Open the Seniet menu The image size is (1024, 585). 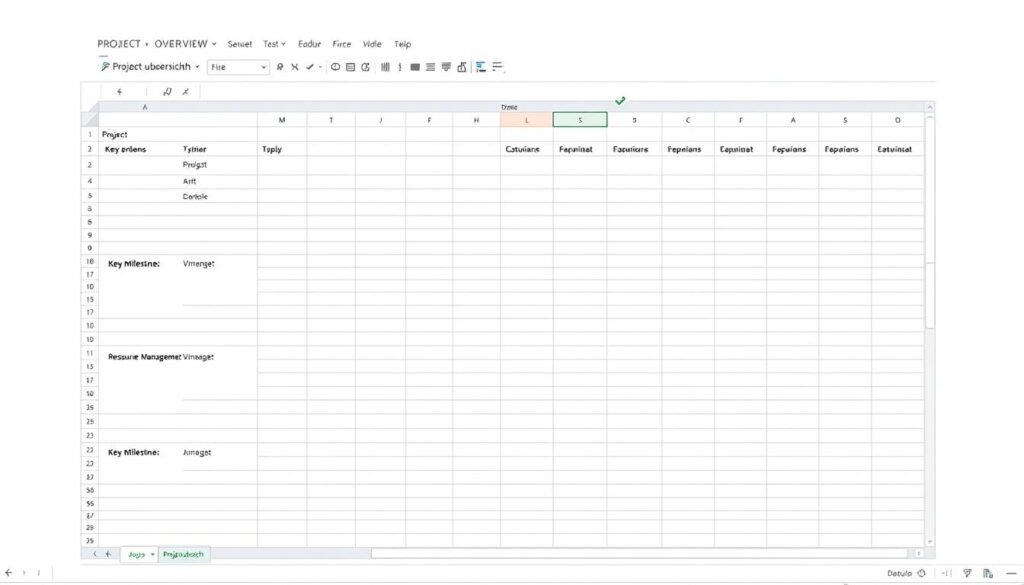click(x=240, y=44)
